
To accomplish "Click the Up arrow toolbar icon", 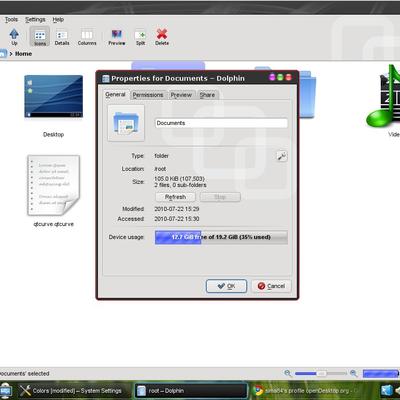I will pos(14,36).
